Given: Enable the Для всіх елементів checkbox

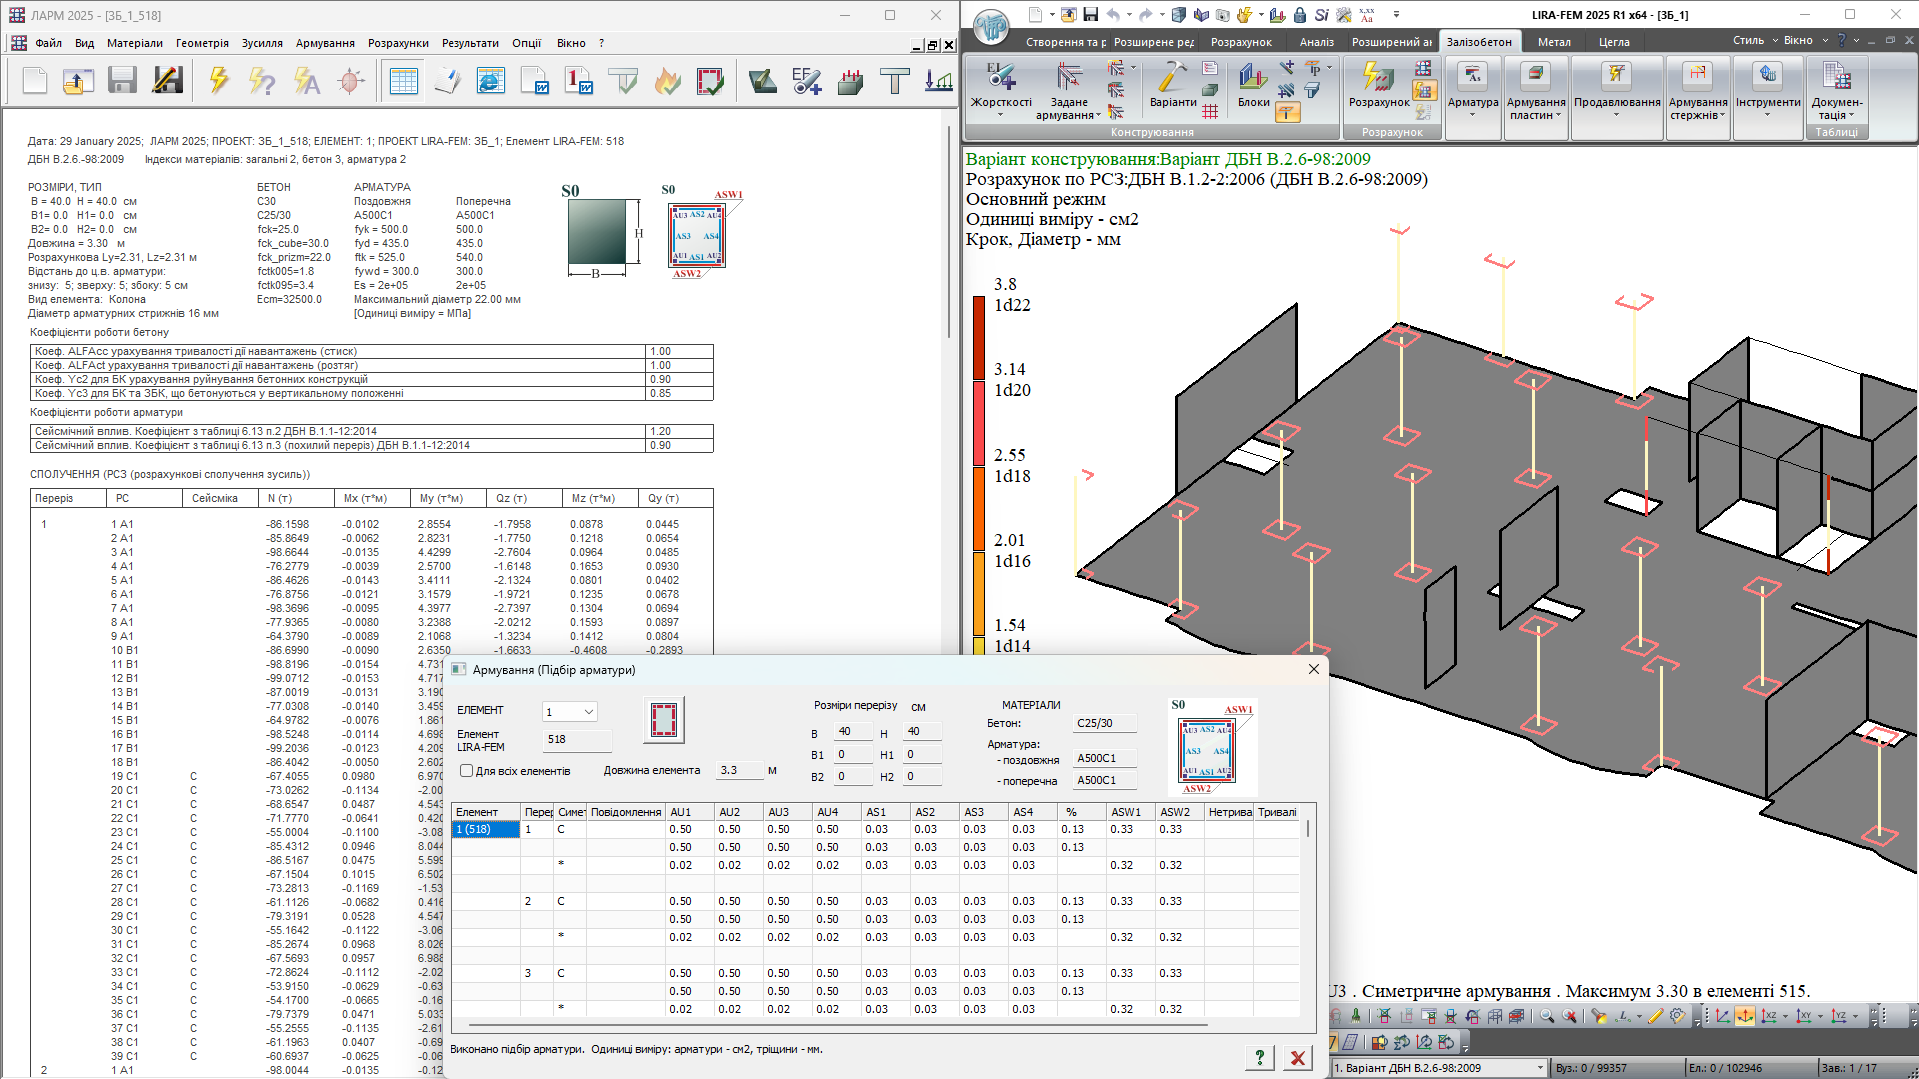Looking at the screenshot, I should 466,771.
